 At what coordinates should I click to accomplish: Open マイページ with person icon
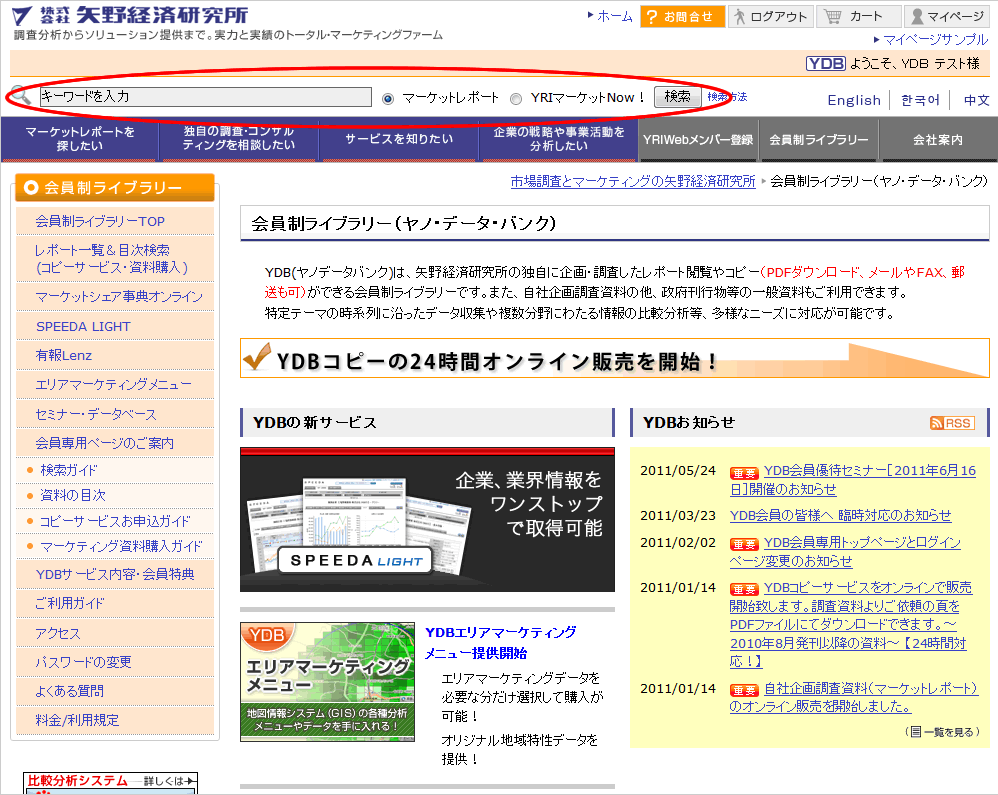946,17
